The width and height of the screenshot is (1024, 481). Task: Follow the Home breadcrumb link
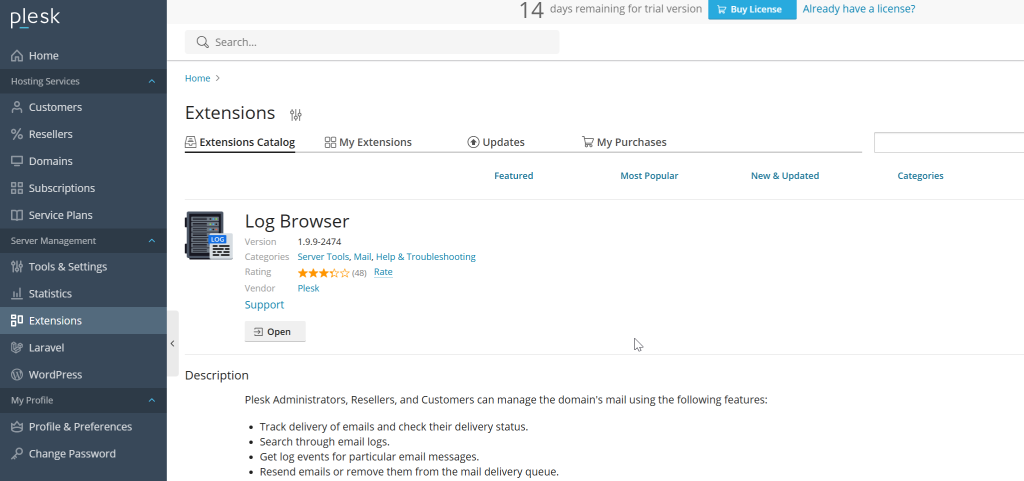(197, 78)
